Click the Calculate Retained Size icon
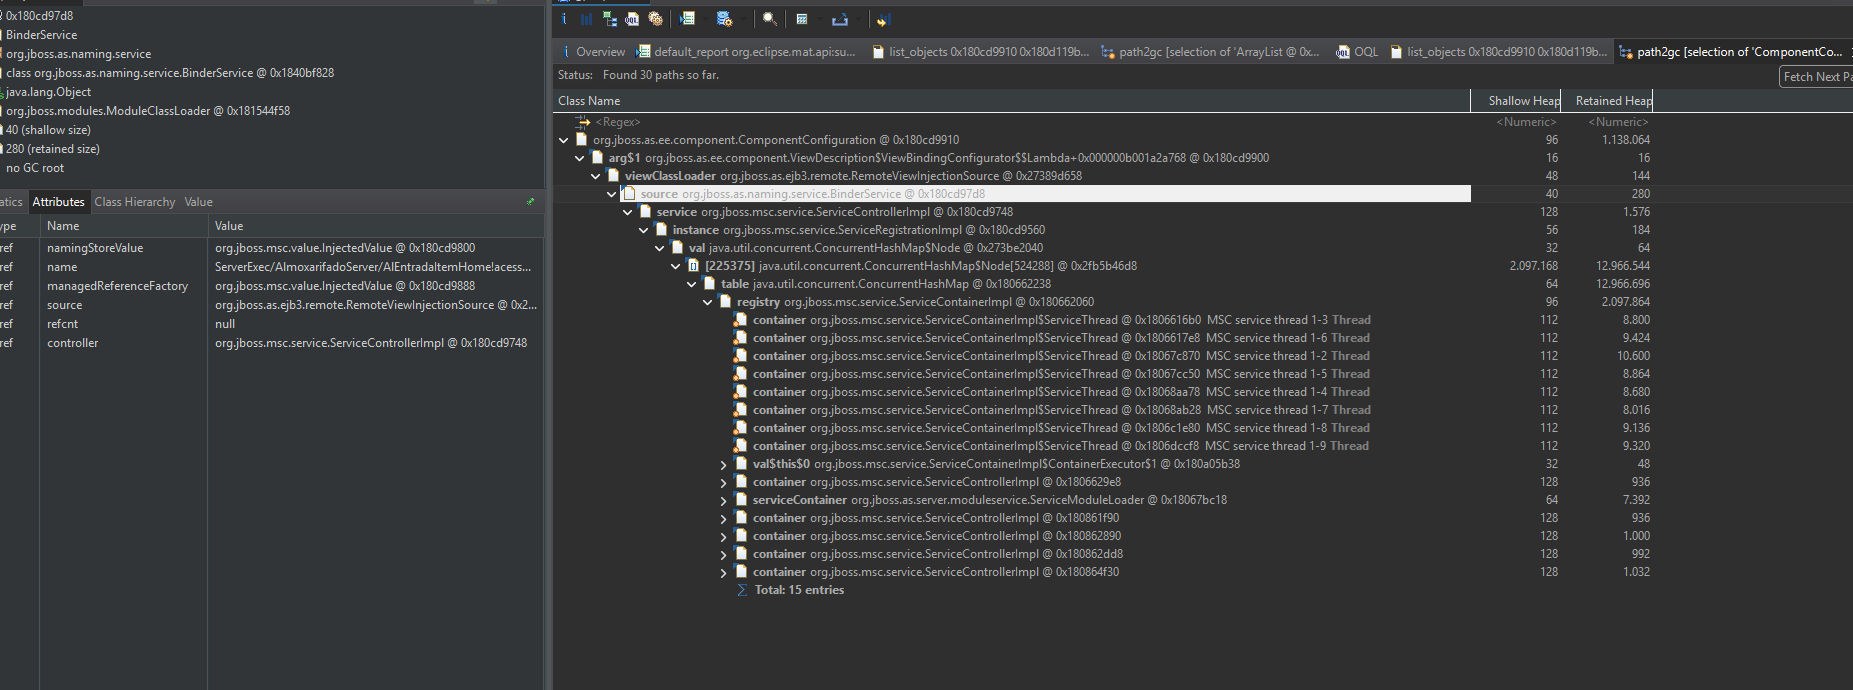 [x=802, y=19]
